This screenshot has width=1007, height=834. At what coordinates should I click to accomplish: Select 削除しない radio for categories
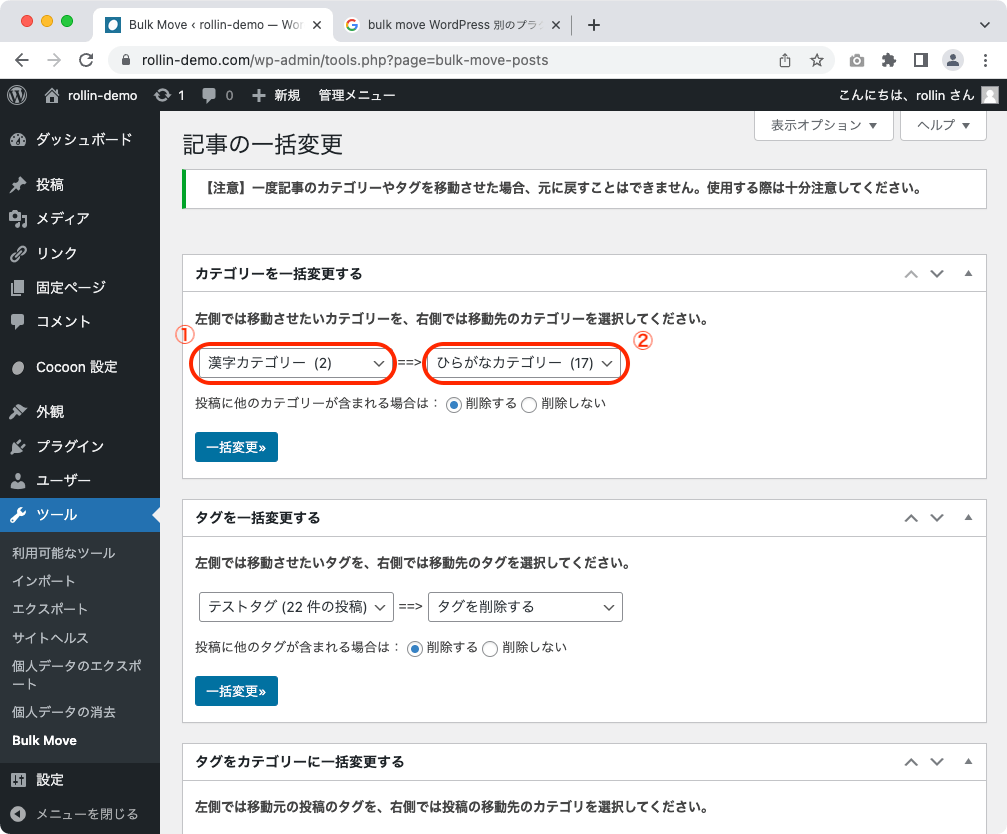click(529, 405)
